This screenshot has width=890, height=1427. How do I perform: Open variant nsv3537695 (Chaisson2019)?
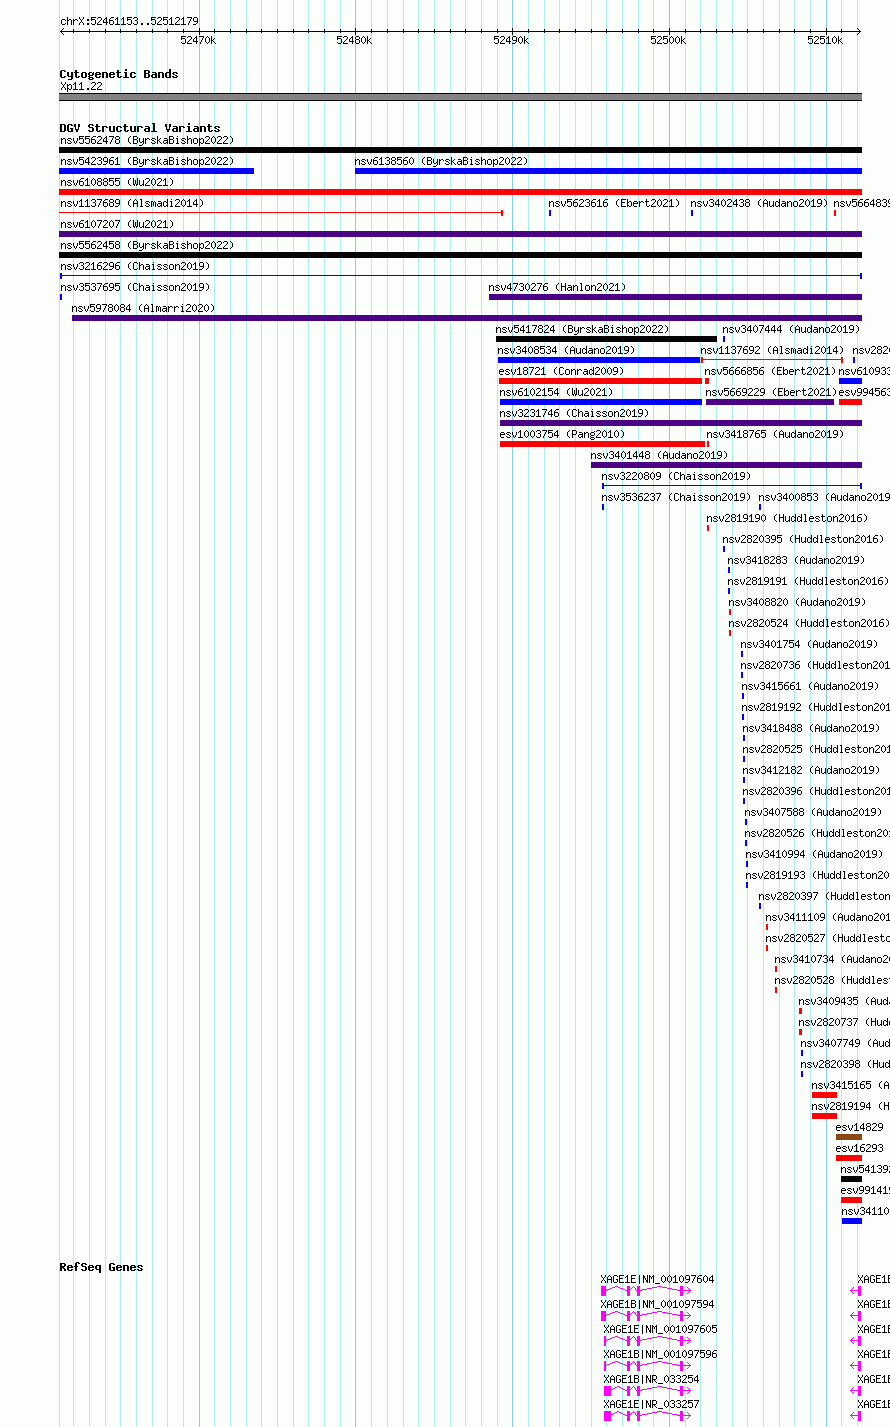point(135,287)
